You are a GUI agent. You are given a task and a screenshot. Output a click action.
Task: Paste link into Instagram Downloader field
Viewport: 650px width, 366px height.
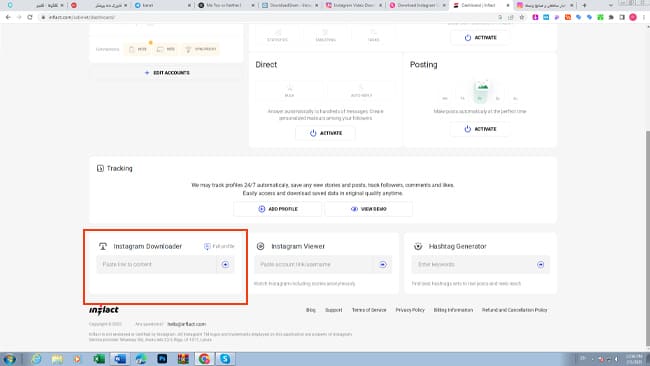pyautogui.click(x=156, y=264)
